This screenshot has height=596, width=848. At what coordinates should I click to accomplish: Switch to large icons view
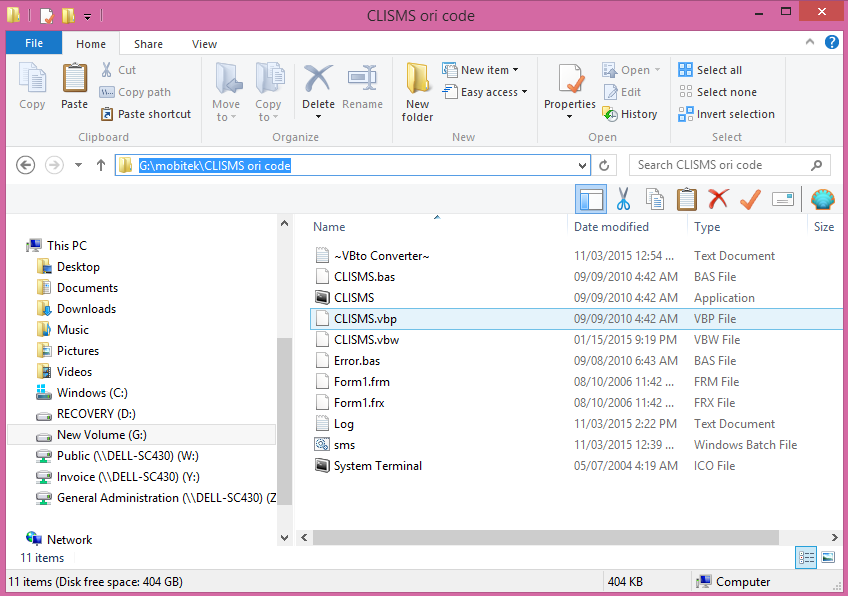[827, 557]
